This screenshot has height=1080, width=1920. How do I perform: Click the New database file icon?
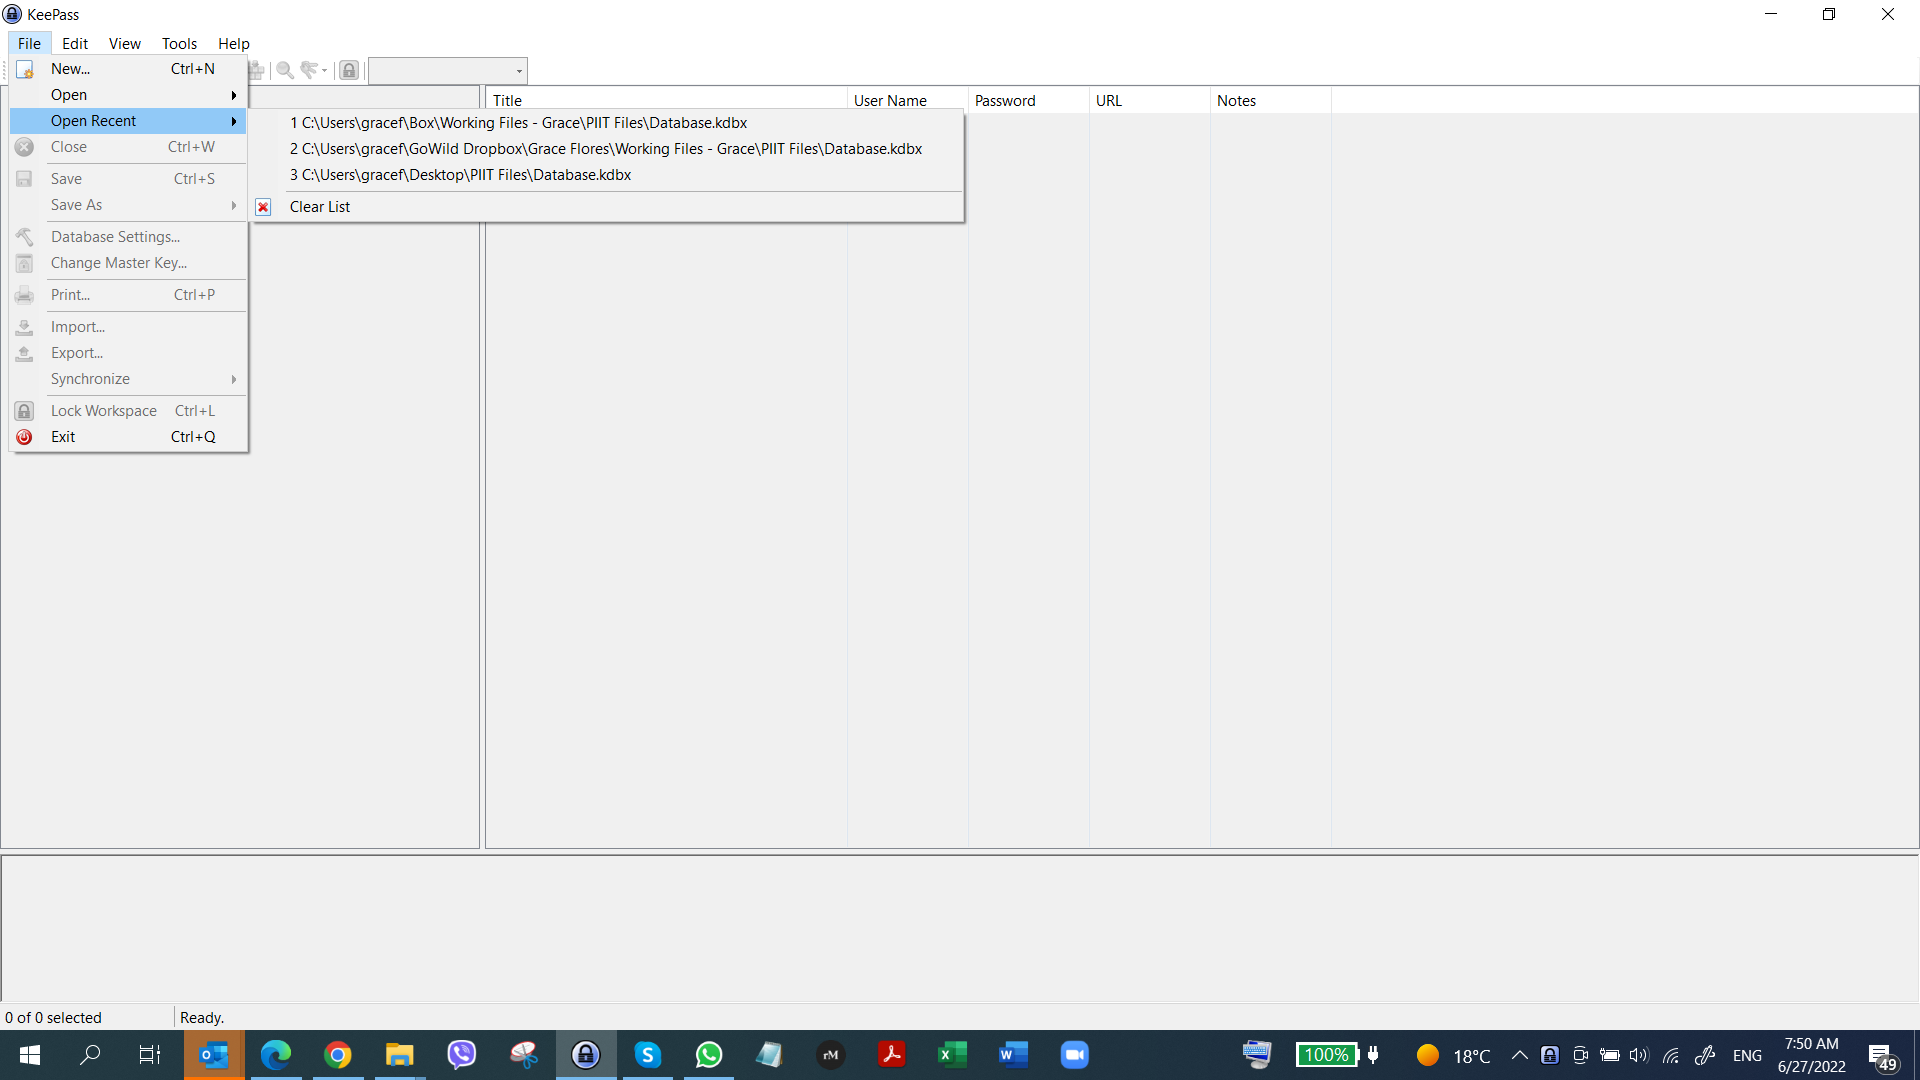(x=25, y=69)
